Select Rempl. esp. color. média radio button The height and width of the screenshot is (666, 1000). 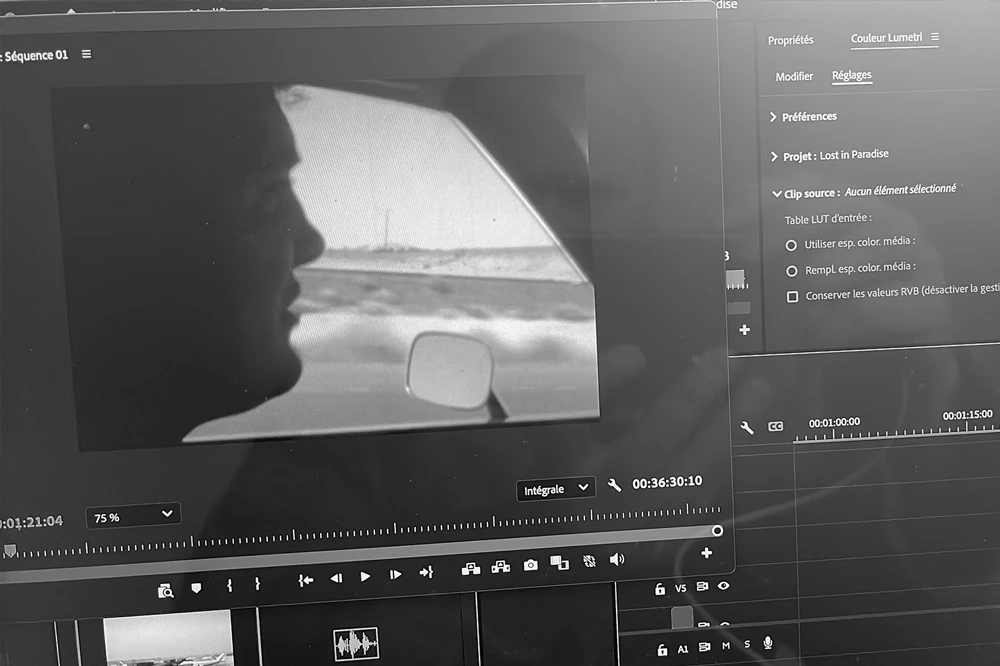click(791, 271)
